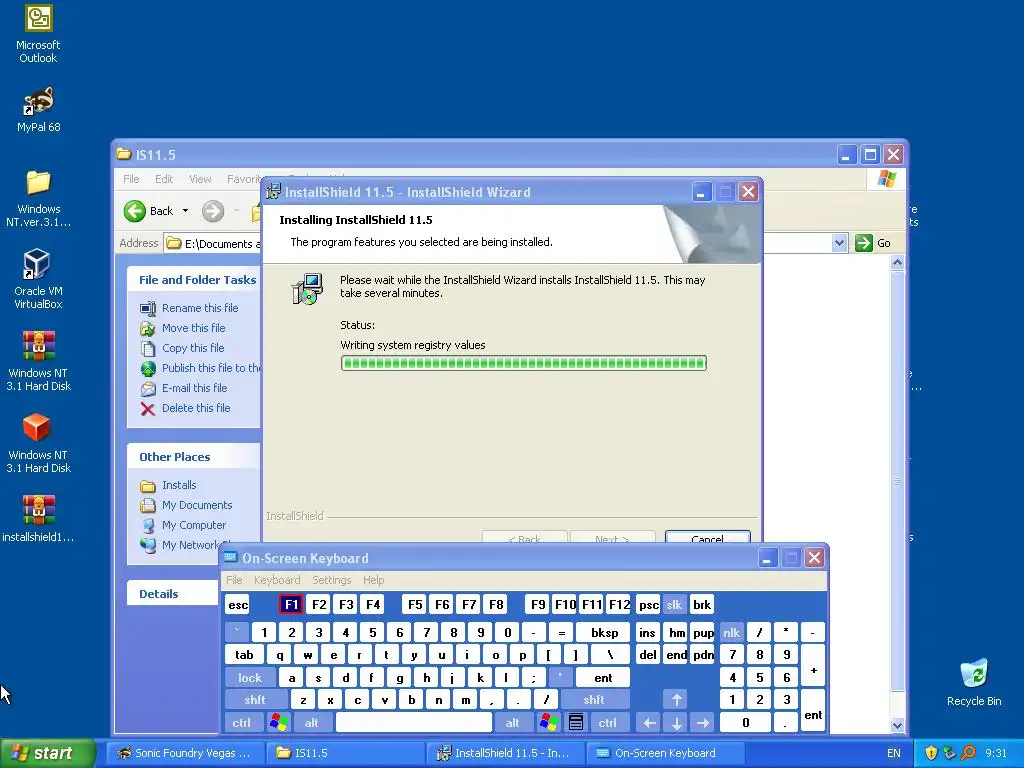
Task: Click the green Go arrow button
Action: [864, 243]
